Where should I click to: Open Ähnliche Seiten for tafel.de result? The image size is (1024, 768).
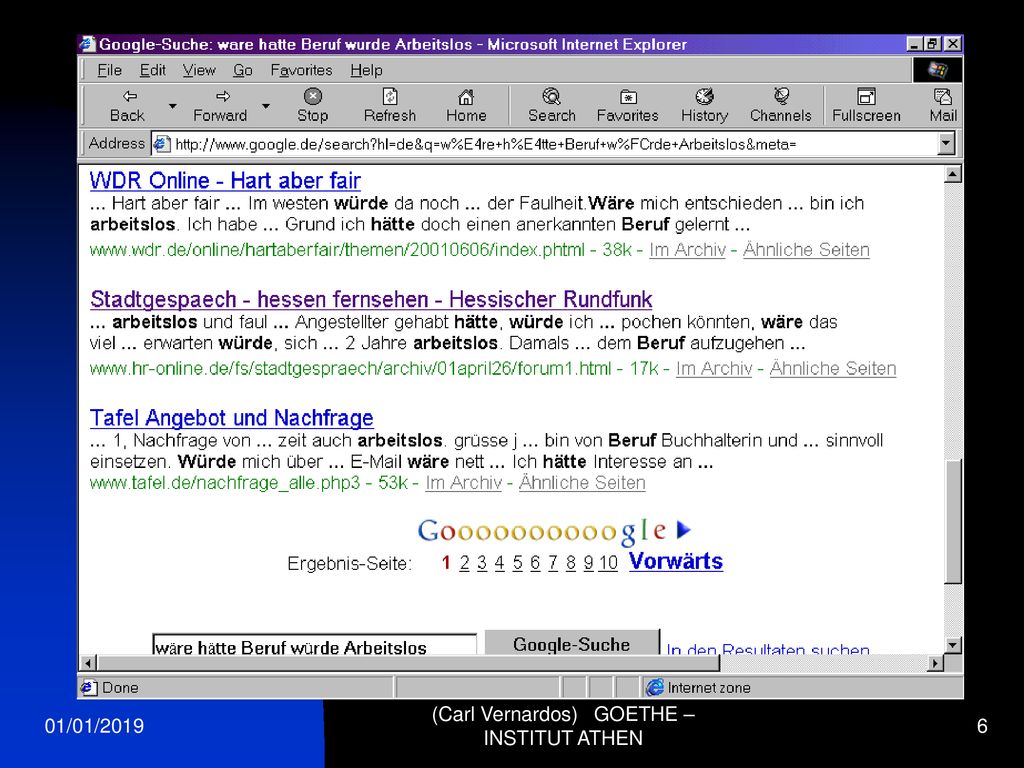582,483
